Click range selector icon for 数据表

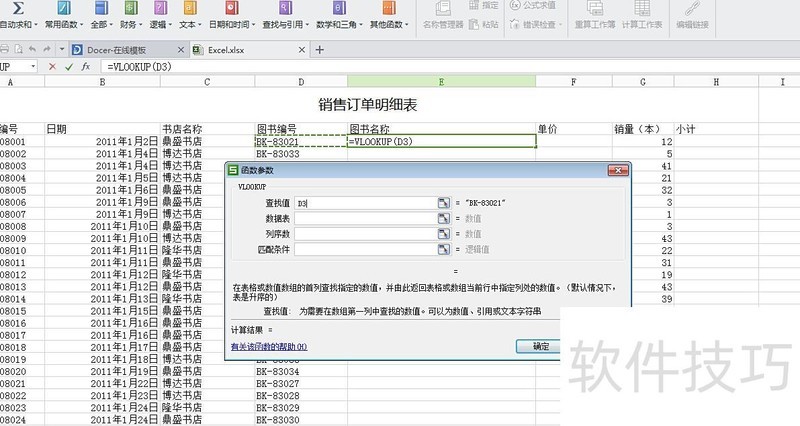tap(444, 218)
